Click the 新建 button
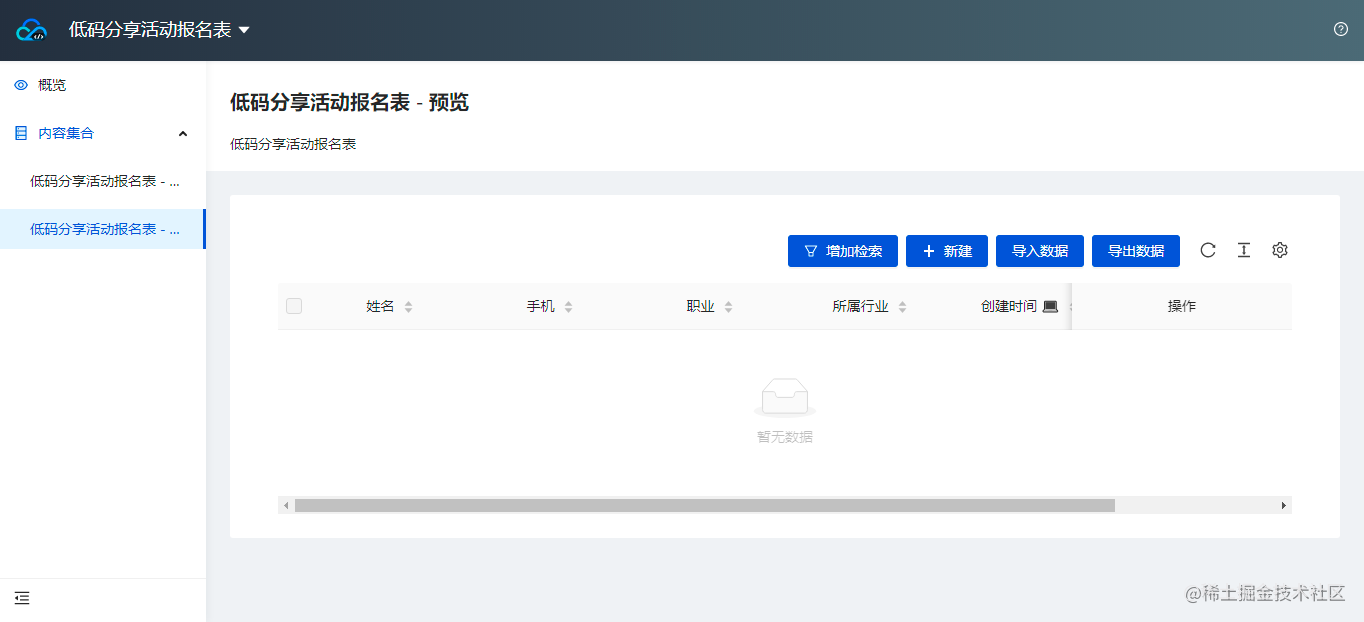 pos(947,251)
